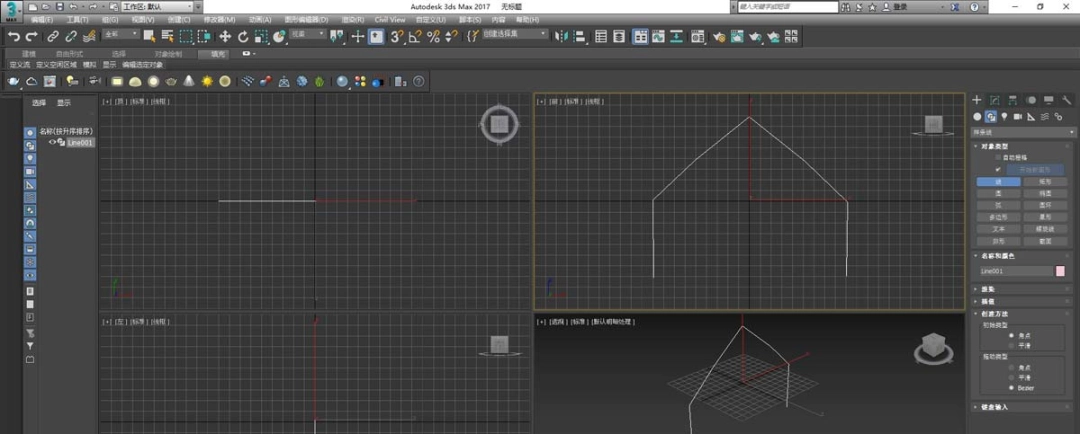This screenshot has height=434, width=1080.
Task: Select Line001 in the scene explorer
Action: click(79, 143)
